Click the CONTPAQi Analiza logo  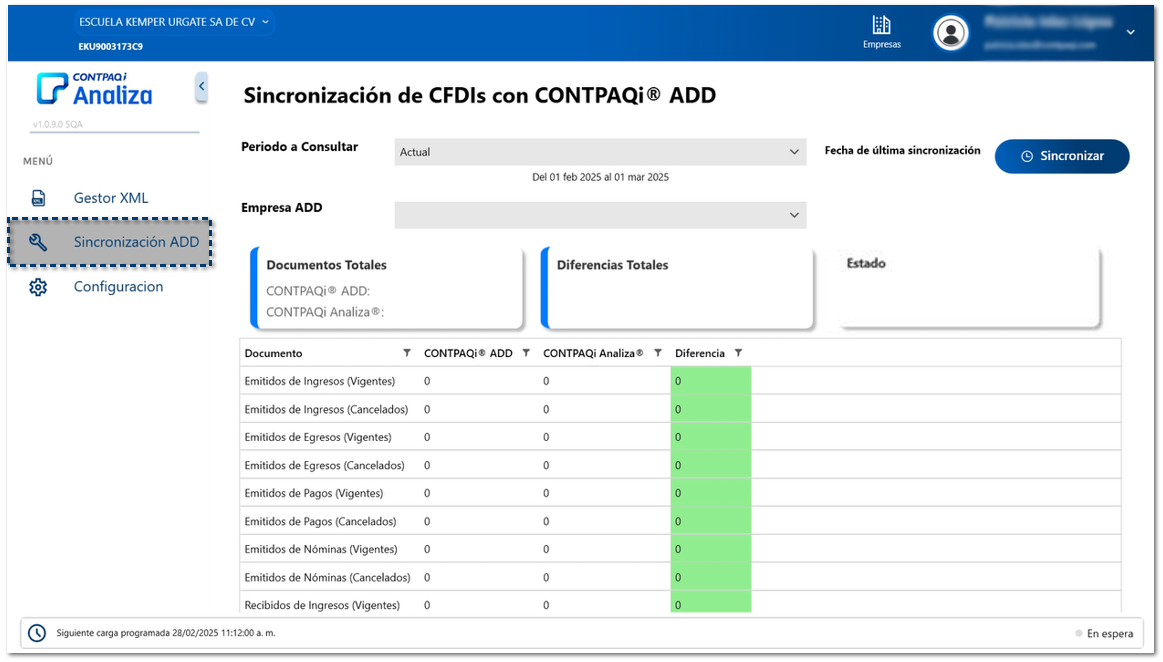pyautogui.click(x=95, y=89)
